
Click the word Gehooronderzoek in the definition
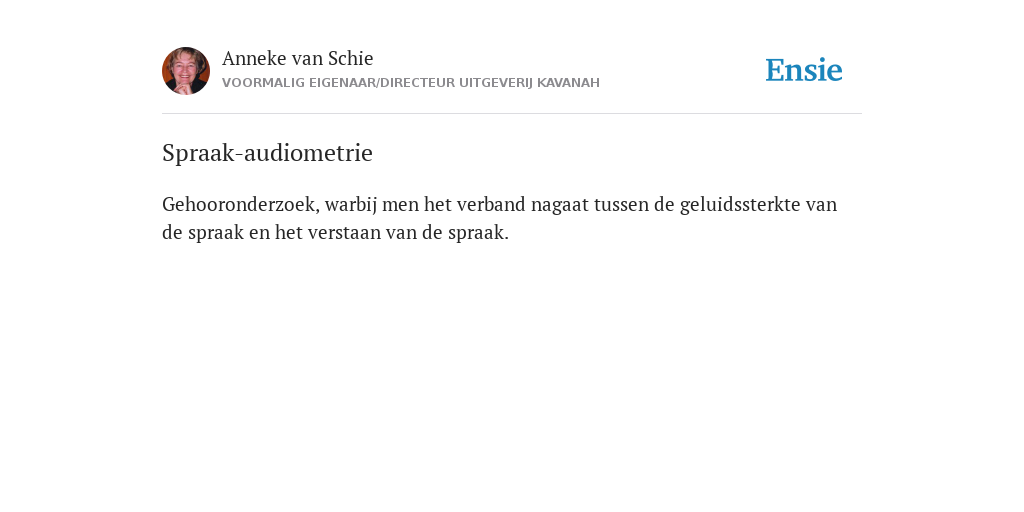point(241,205)
